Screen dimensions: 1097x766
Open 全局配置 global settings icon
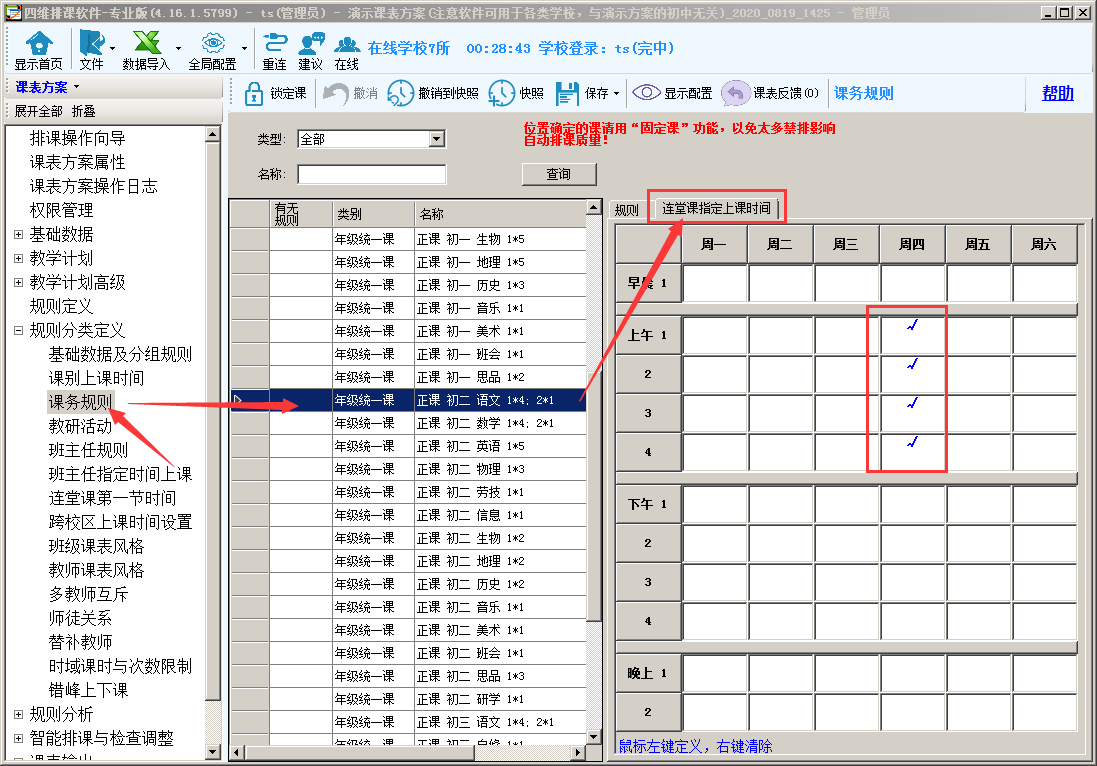(x=212, y=44)
